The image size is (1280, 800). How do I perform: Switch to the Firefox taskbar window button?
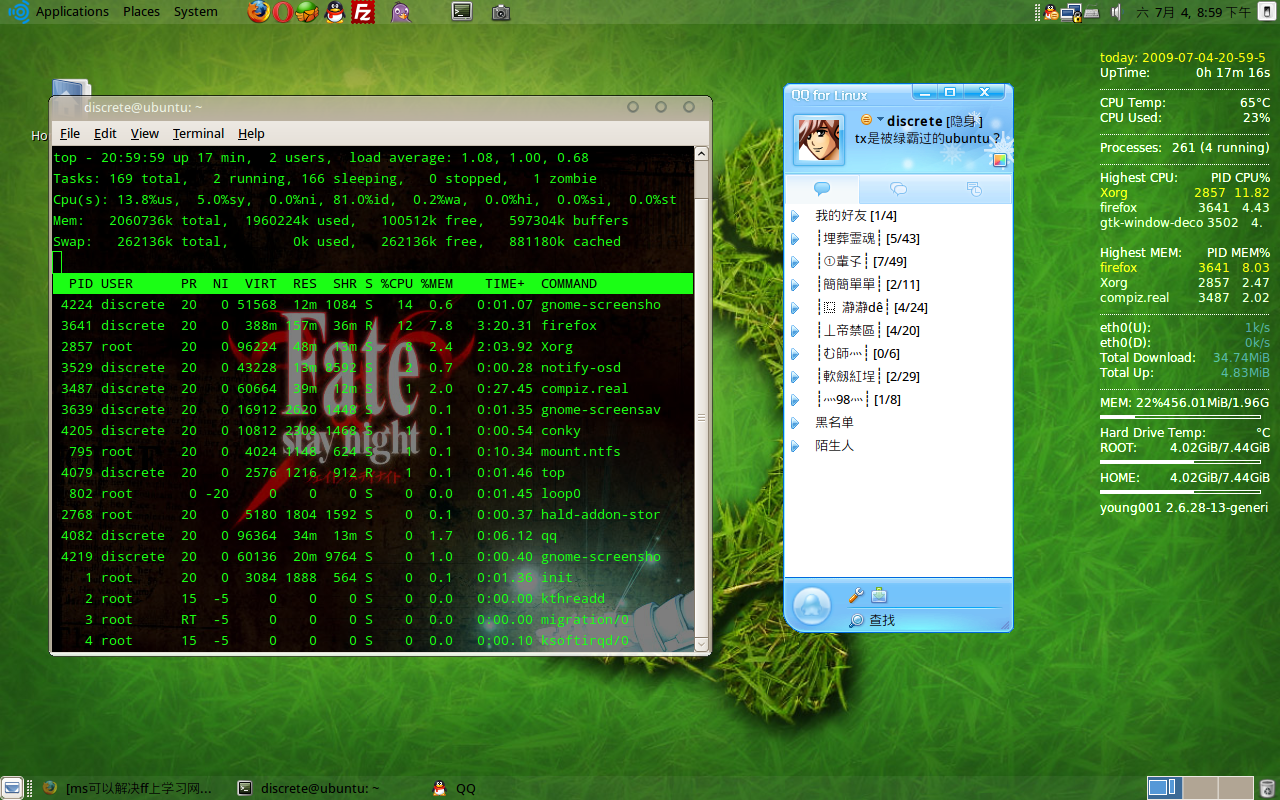(x=128, y=788)
